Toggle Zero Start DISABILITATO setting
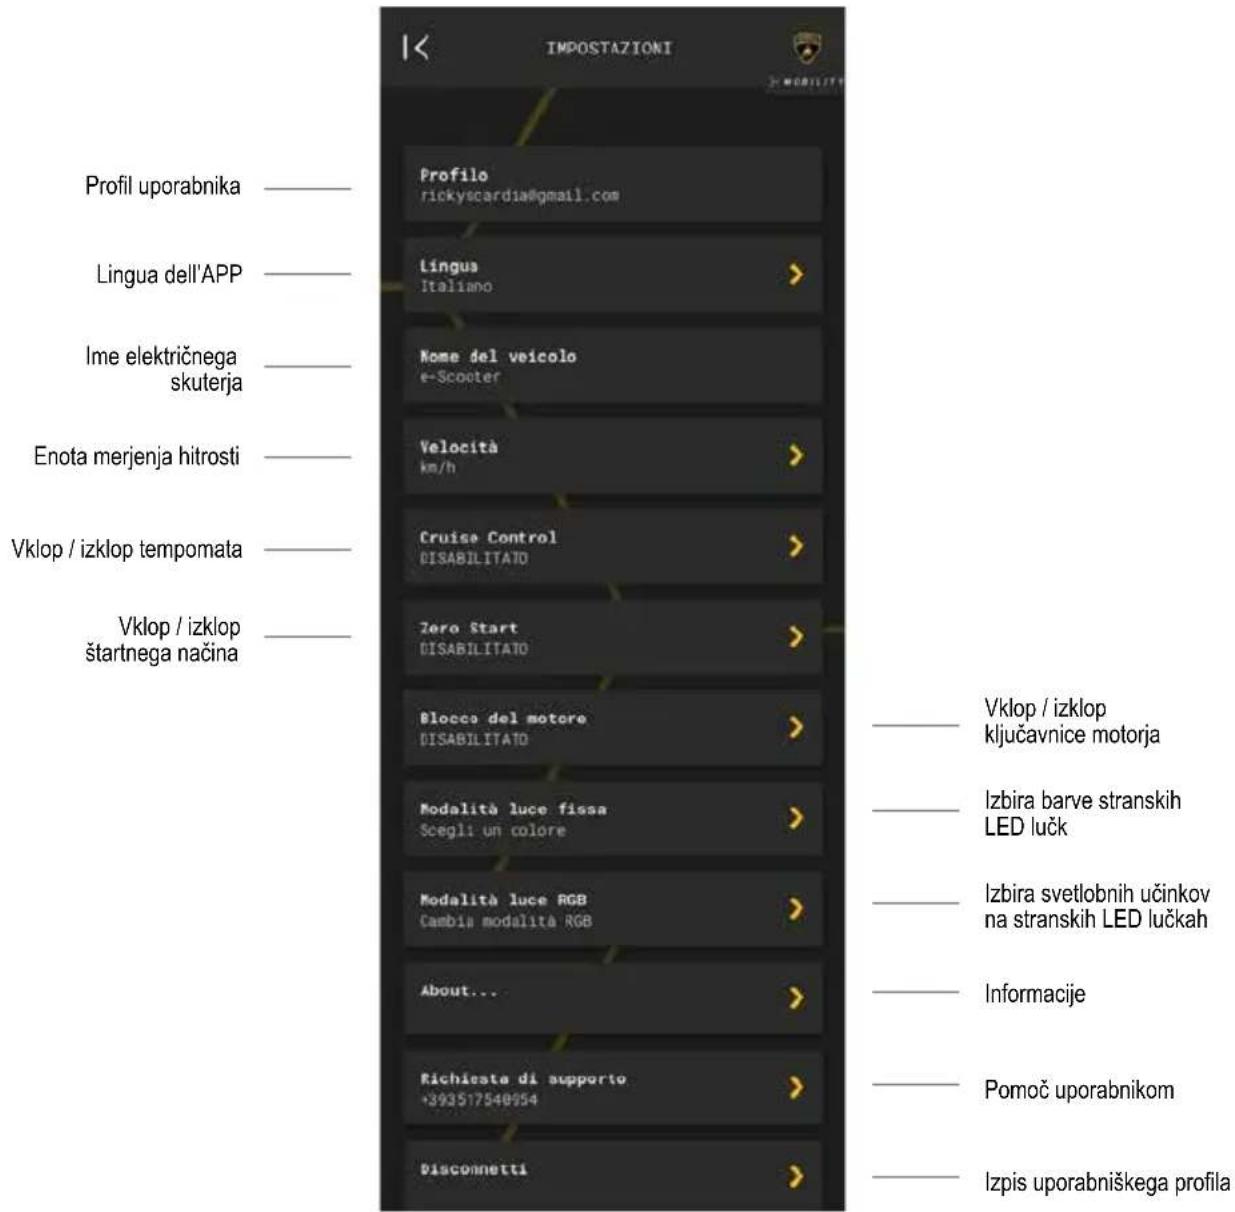The image size is (1235, 1212). coord(474,649)
